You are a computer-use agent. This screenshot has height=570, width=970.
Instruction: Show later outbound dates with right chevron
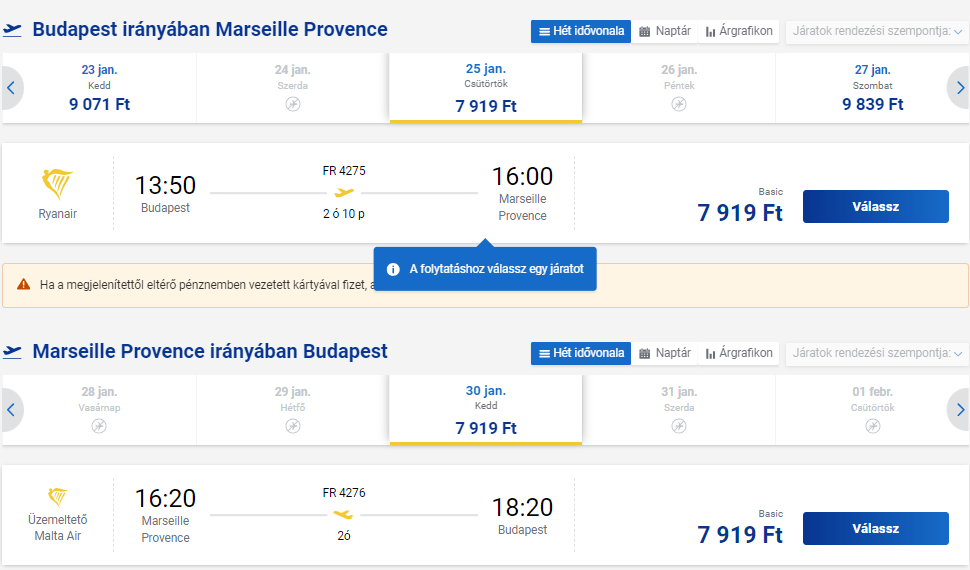click(959, 88)
